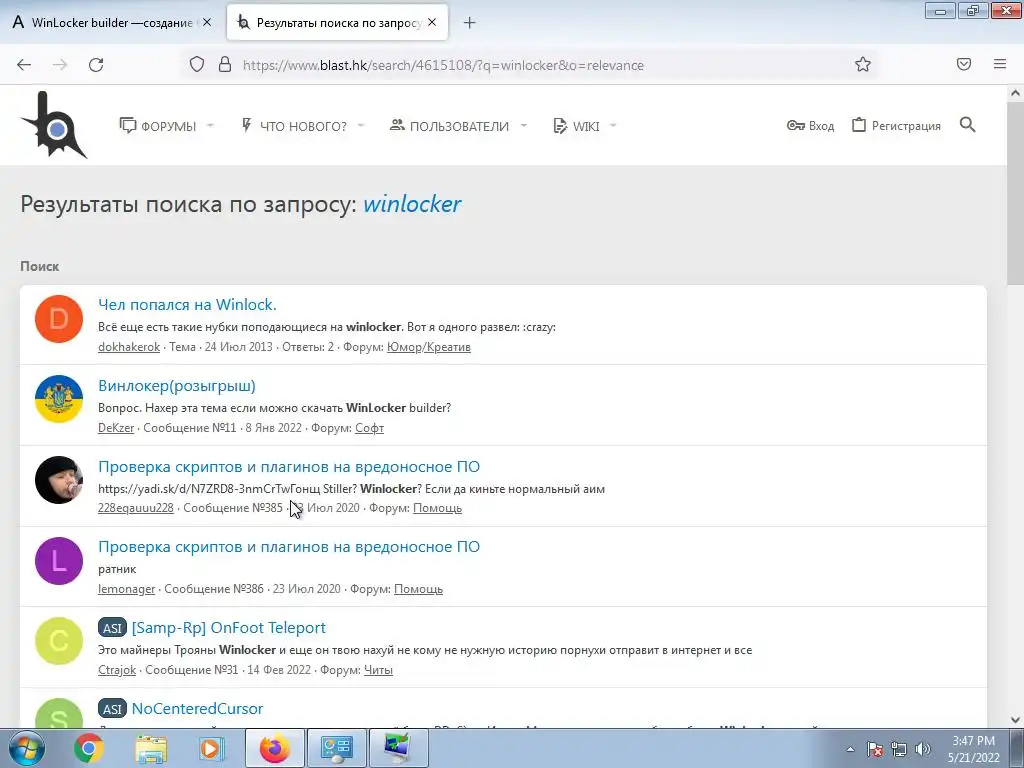Open the forum search magnifier
Image resolution: width=1024 pixels, height=768 pixels.
[967, 125]
